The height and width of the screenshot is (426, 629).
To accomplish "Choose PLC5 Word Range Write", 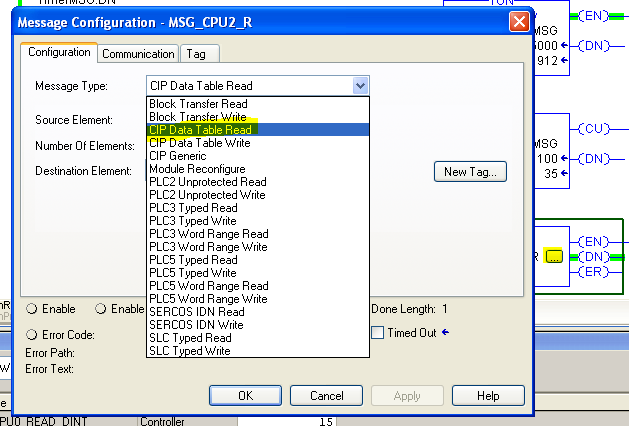I will [x=258, y=298].
